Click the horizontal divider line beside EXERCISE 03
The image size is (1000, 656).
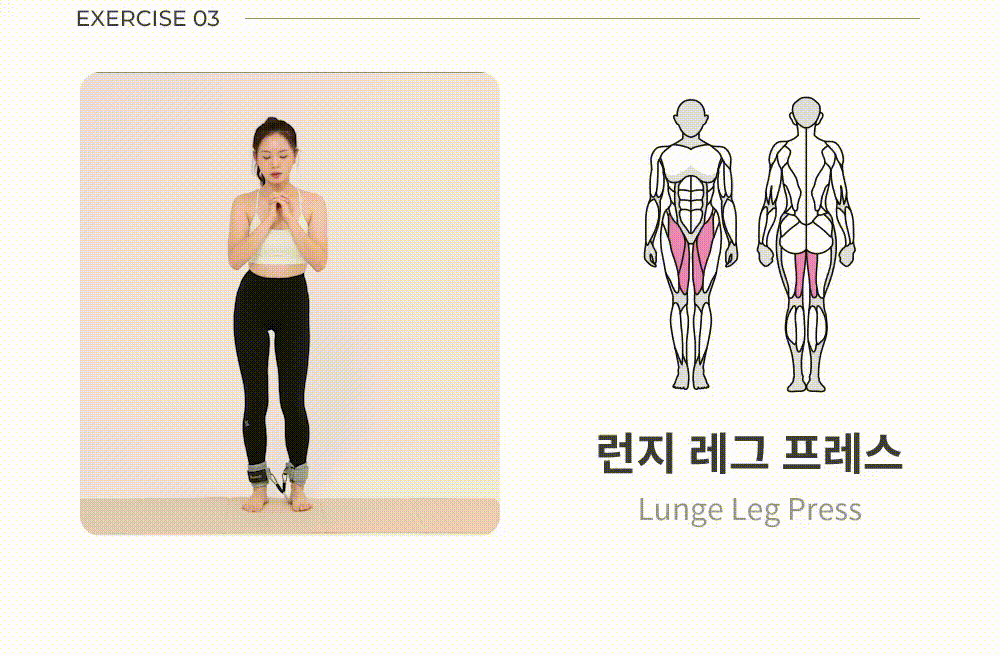(582, 18)
